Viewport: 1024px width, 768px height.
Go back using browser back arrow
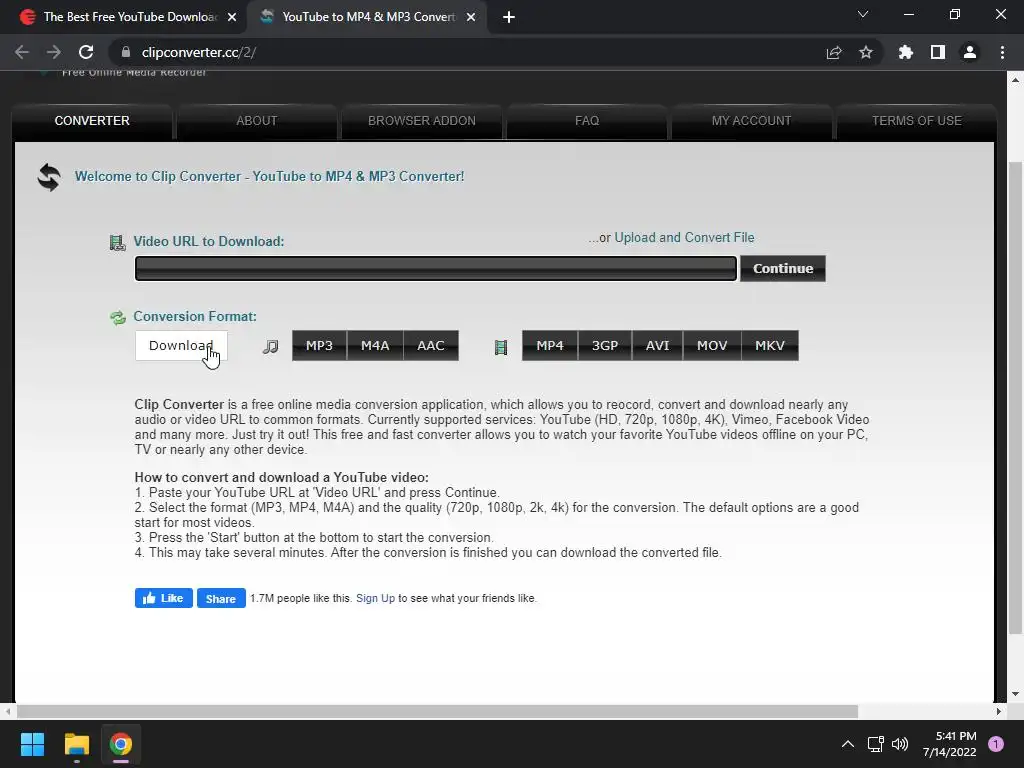[x=22, y=52]
